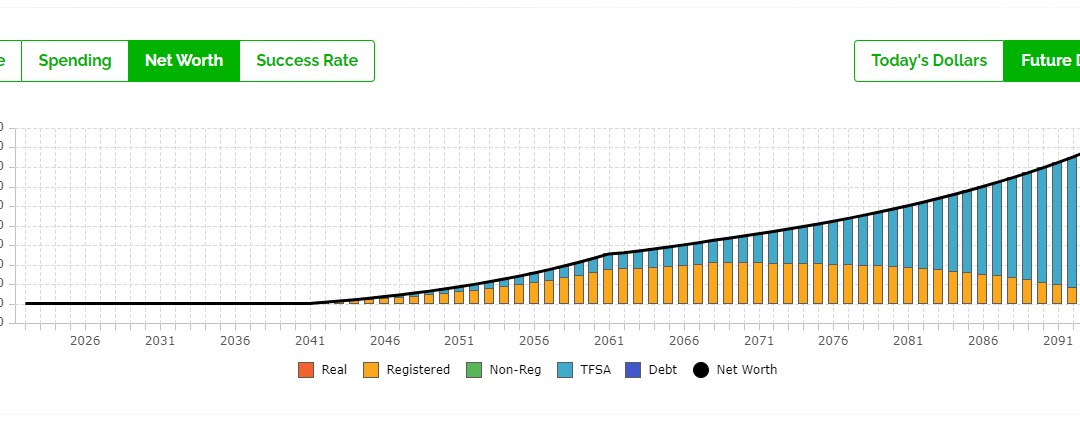This screenshot has width=1080, height=422.
Task: Hide the Non-Reg legend series
Action: coord(503,370)
